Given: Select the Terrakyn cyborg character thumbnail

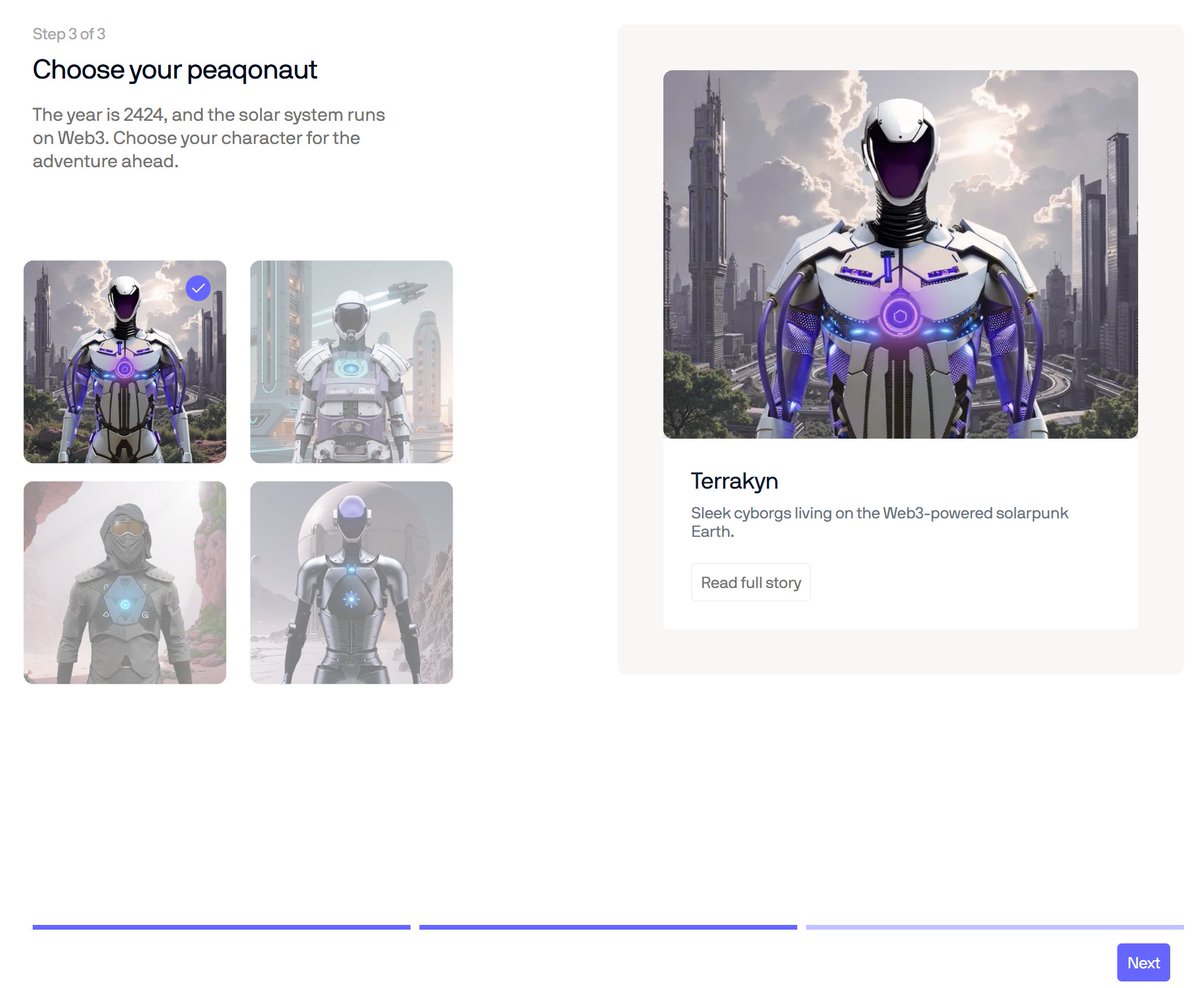Looking at the screenshot, I should (x=125, y=362).
